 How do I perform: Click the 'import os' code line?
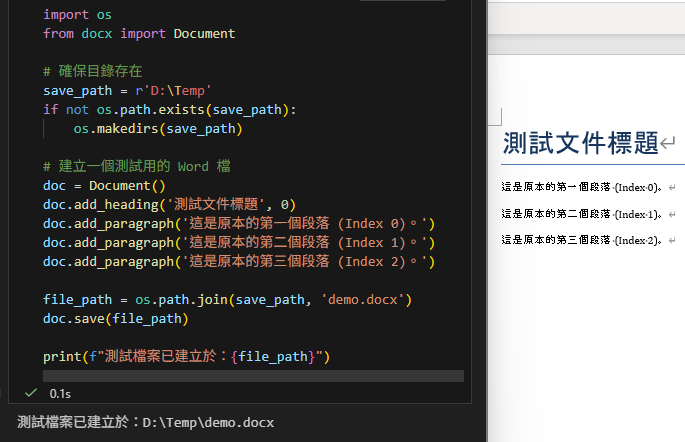[x=77, y=15]
